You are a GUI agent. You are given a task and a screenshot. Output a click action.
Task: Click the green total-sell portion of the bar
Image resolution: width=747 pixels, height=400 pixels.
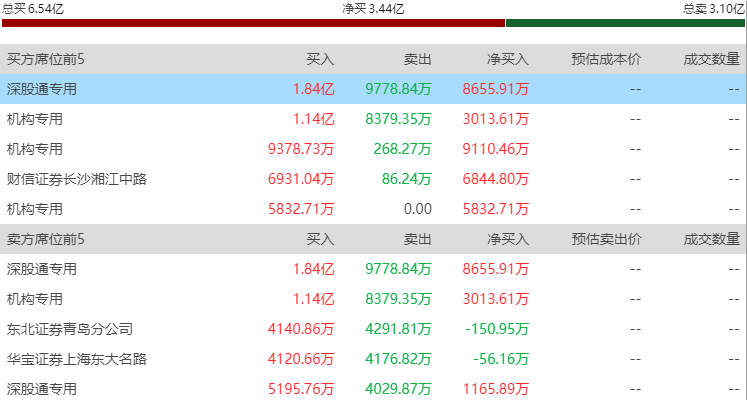coord(625,22)
